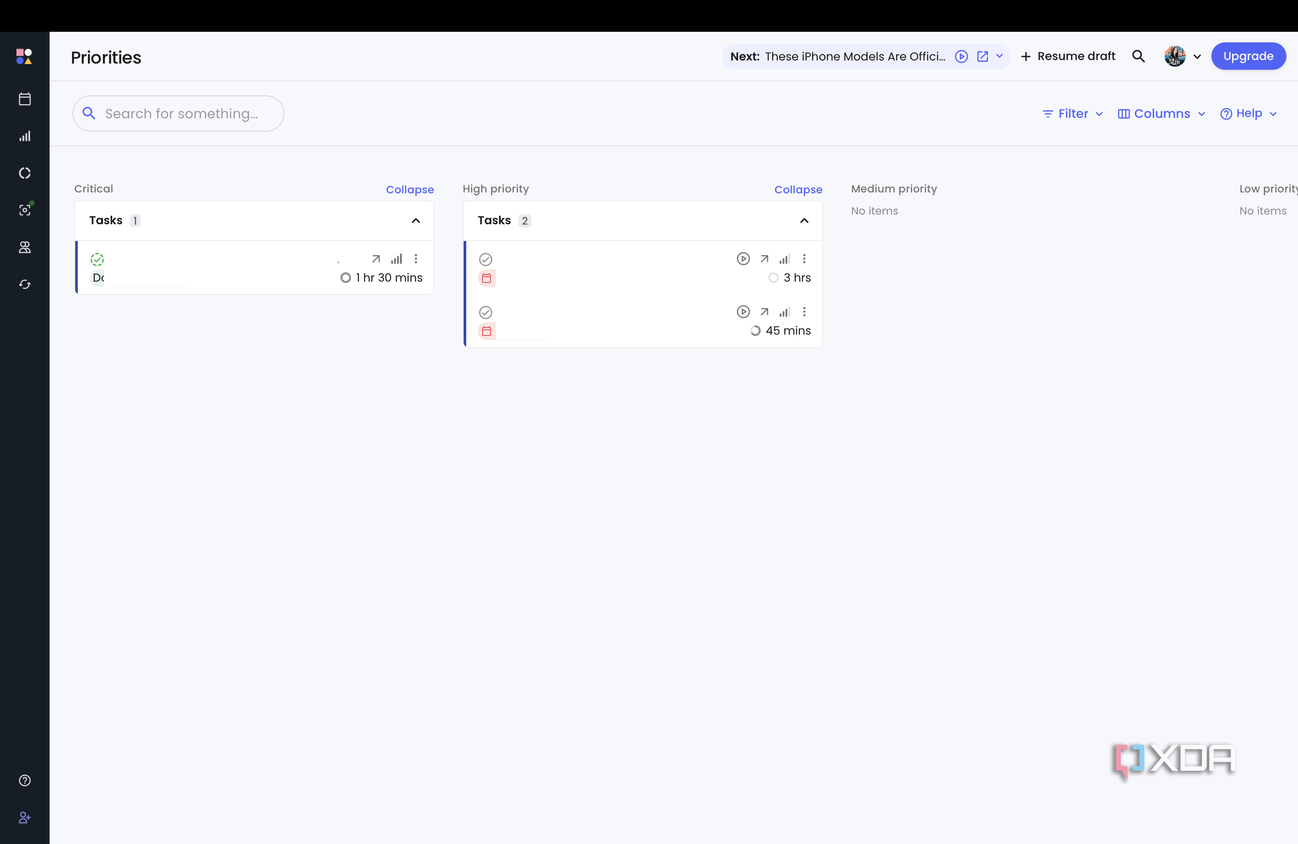
Task: Open the circular progress sidebar icon
Action: (25, 173)
